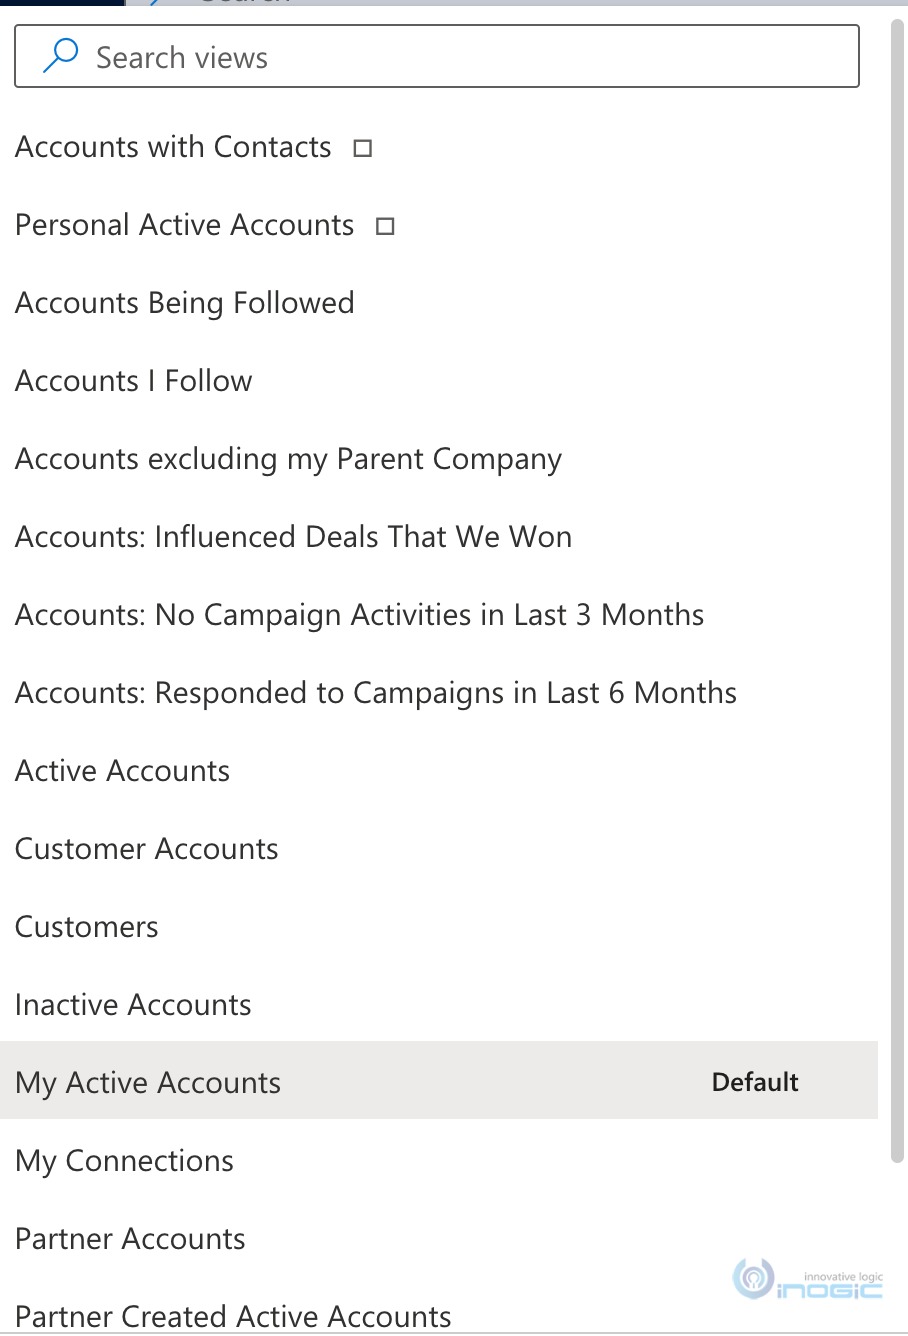Screen dimensions: 908x1336
Task: Click the vertical scrollbar of views list
Action: pyautogui.click(x=897, y=590)
